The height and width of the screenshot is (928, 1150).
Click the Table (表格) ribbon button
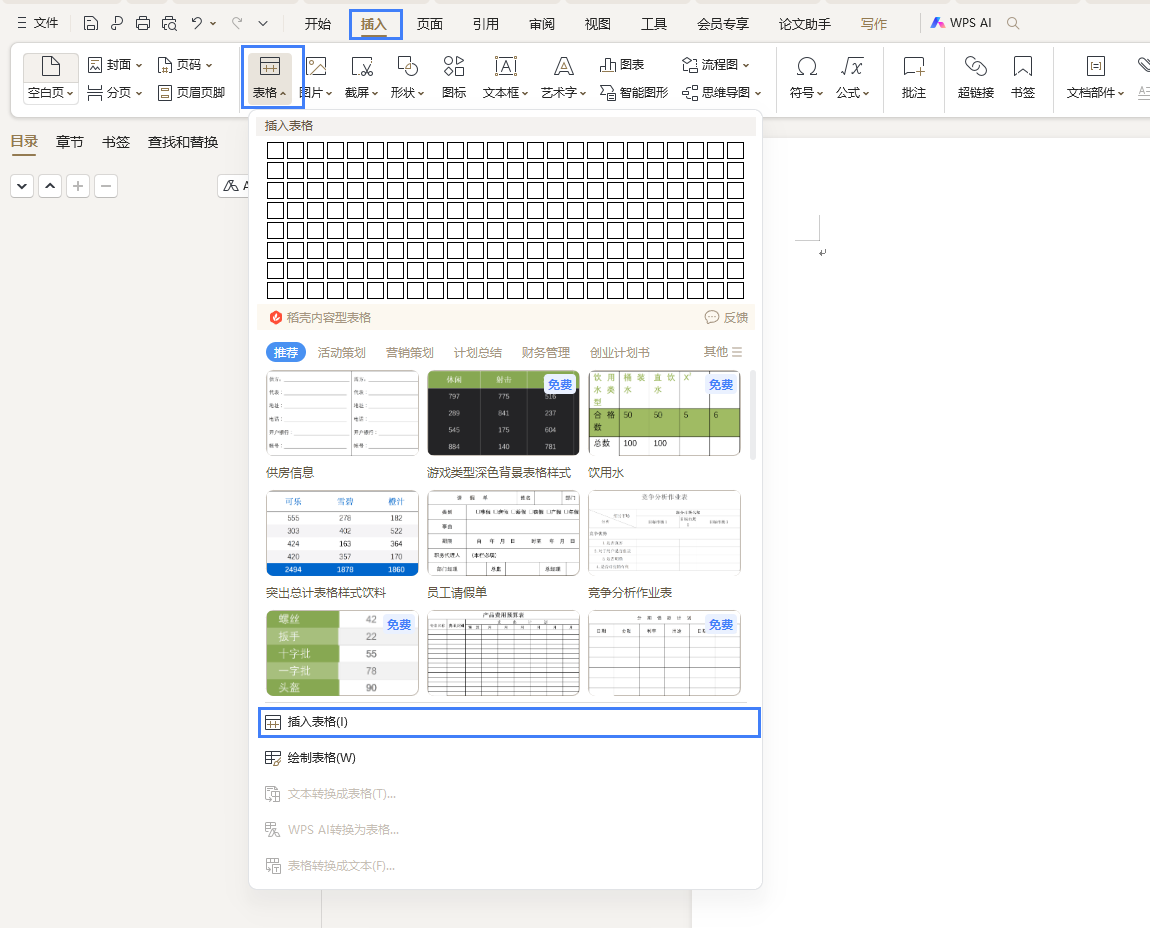tap(270, 77)
